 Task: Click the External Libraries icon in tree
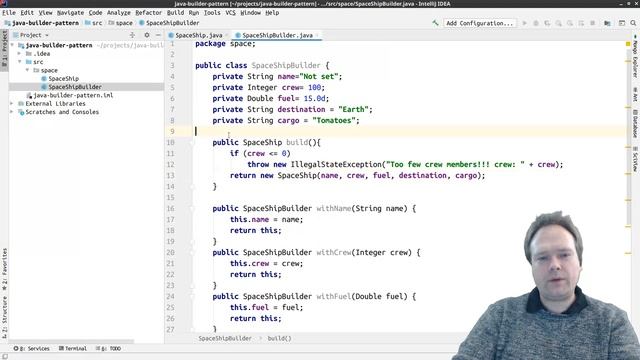(x=21, y=104)
